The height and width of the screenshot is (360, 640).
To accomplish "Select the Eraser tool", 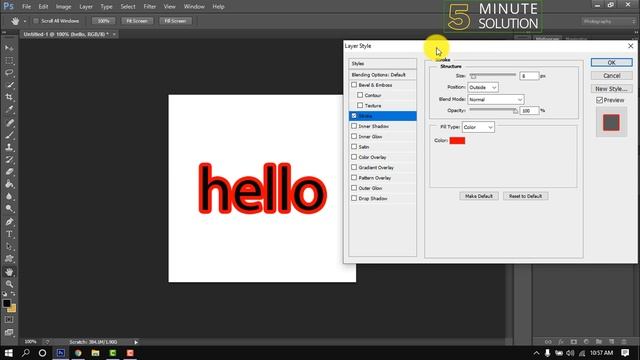I will point(9,172).
